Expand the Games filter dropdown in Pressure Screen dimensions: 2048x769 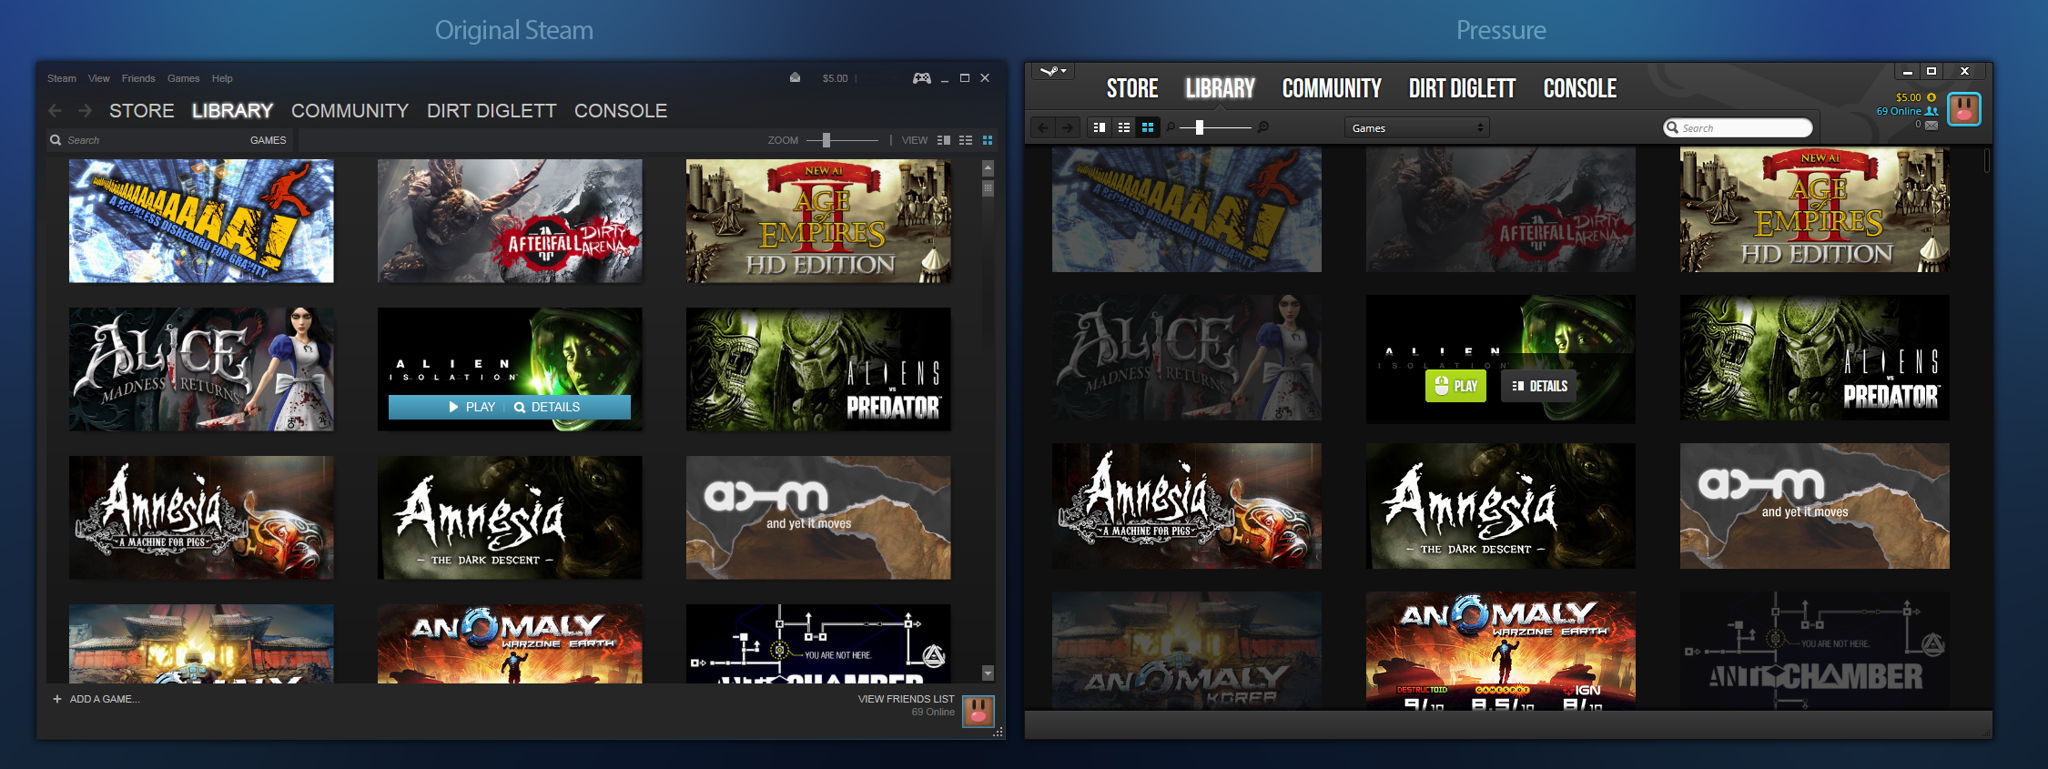tap(1417, 128)
